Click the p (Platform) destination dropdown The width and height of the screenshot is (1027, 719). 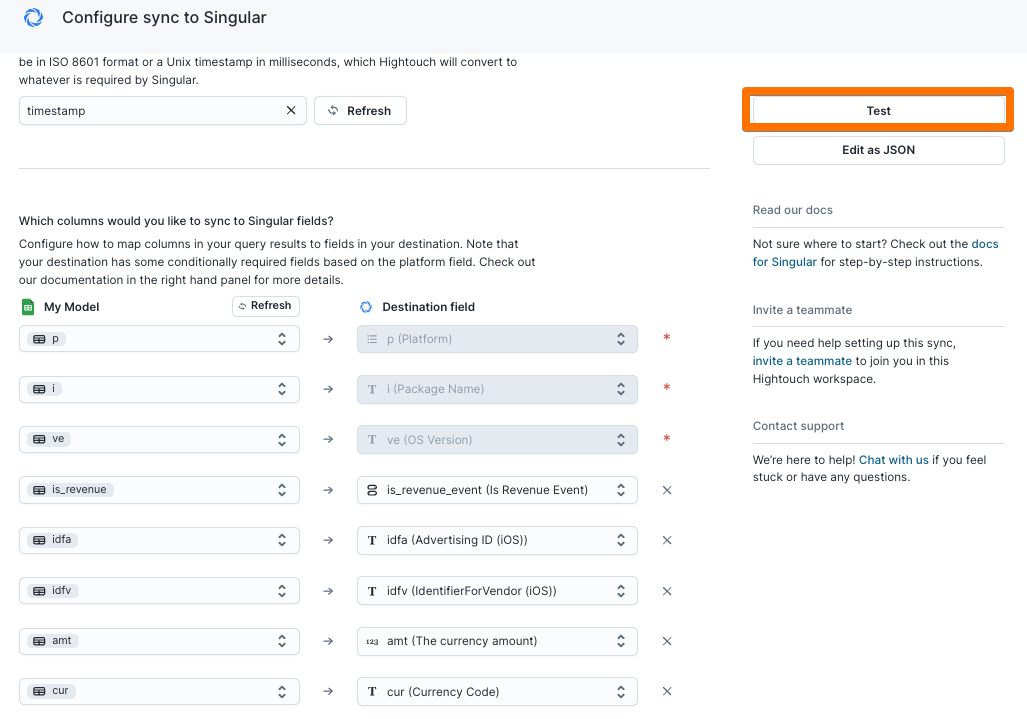[x=497, y=339]
